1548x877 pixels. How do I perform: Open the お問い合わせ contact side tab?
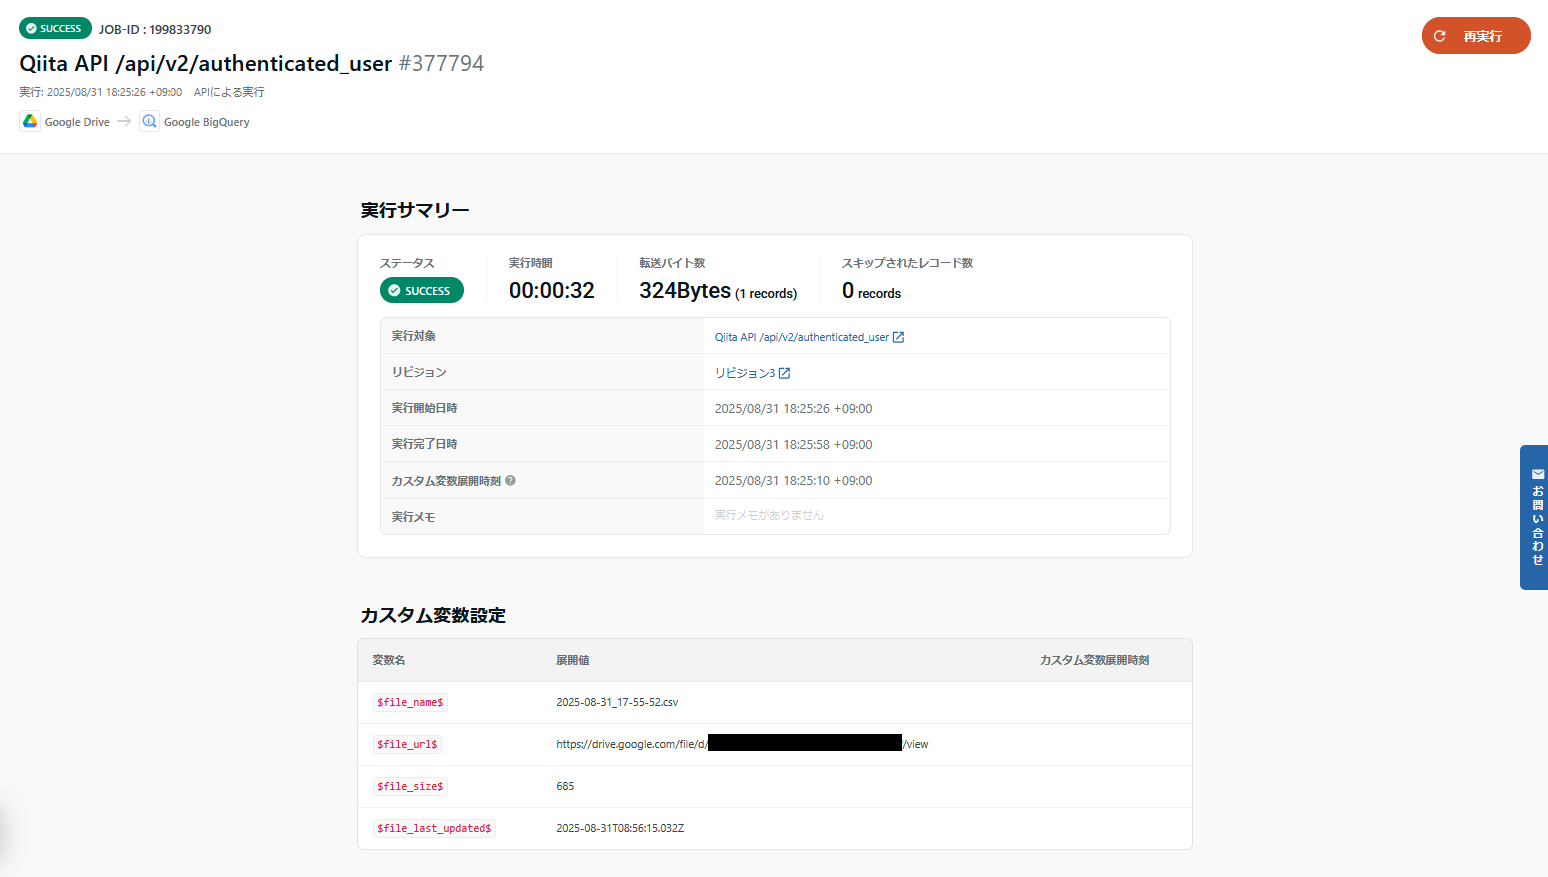[1534, 517]
